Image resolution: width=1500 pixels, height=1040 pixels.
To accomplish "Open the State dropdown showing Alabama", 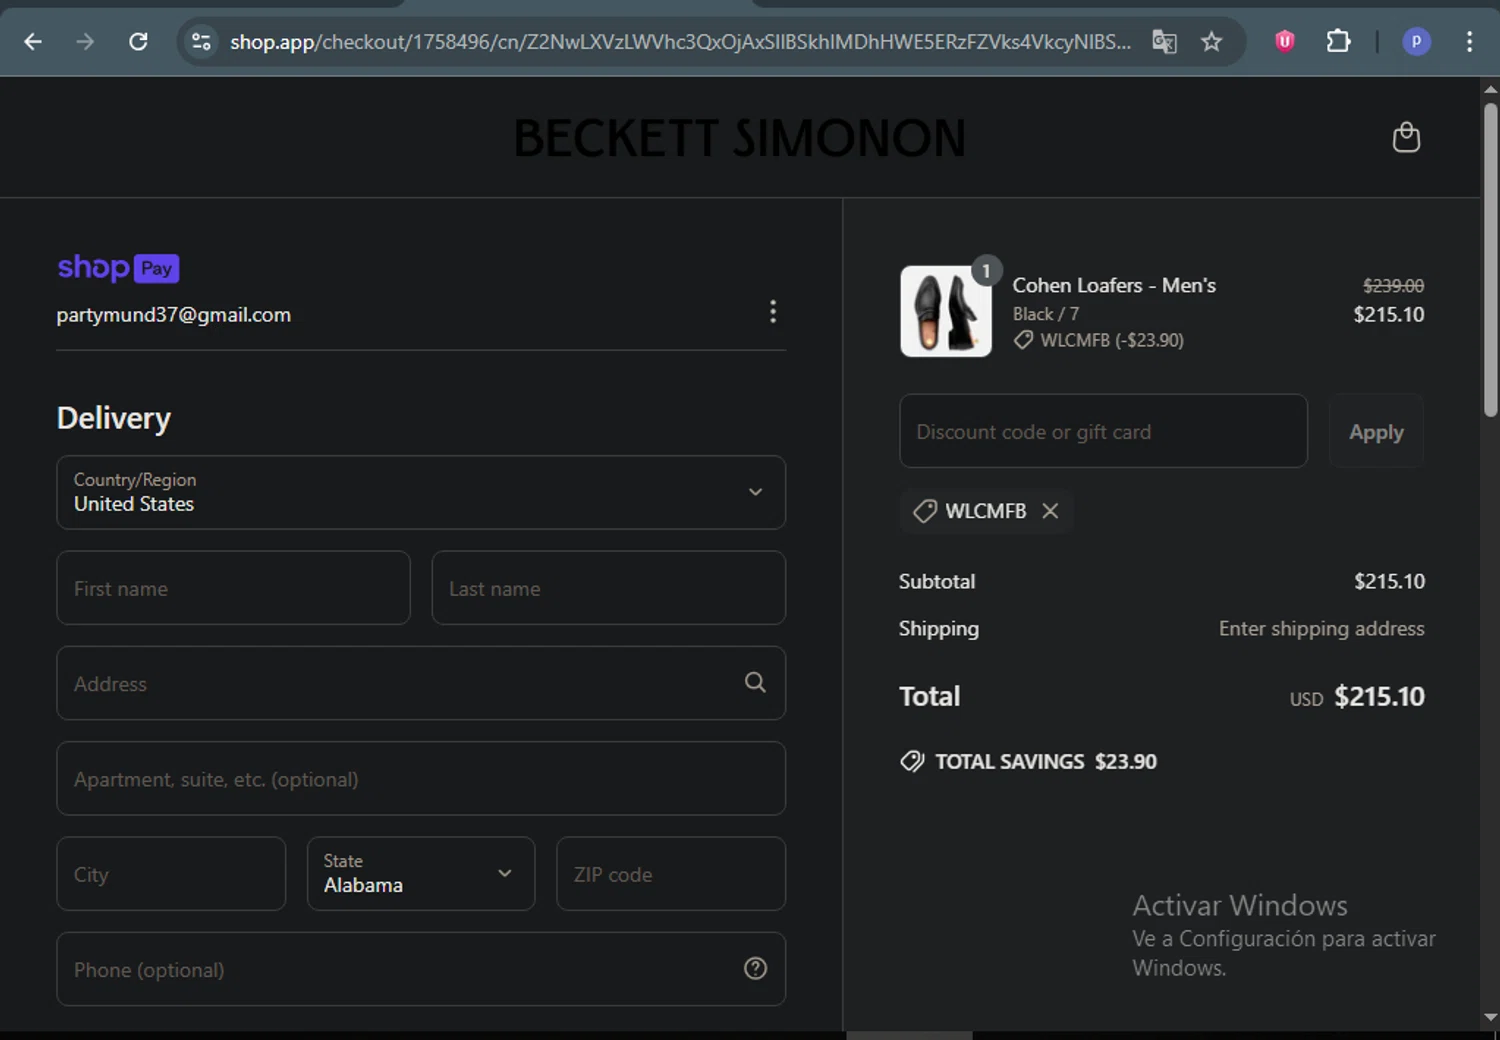I will pyautogui.click(x=421, y=873).
